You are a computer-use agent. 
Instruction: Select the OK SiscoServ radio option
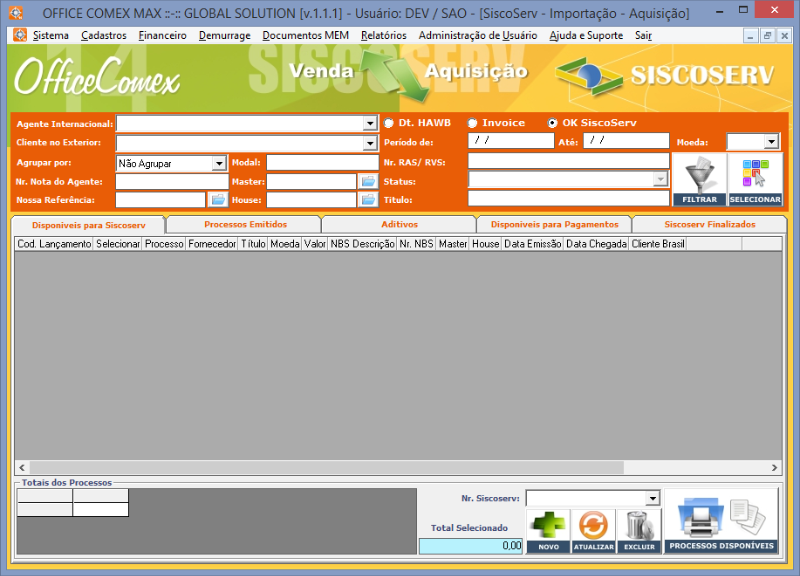tap(553, 123)
